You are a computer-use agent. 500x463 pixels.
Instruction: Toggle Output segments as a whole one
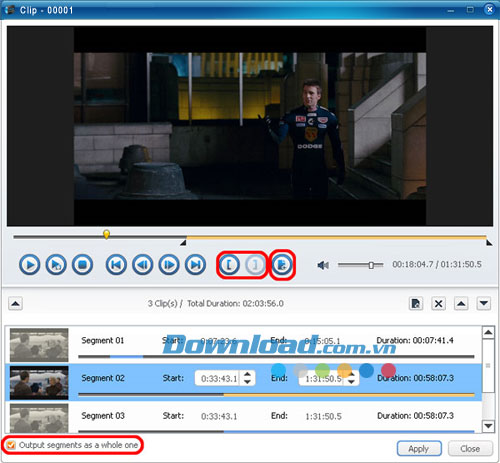[11, 445]
